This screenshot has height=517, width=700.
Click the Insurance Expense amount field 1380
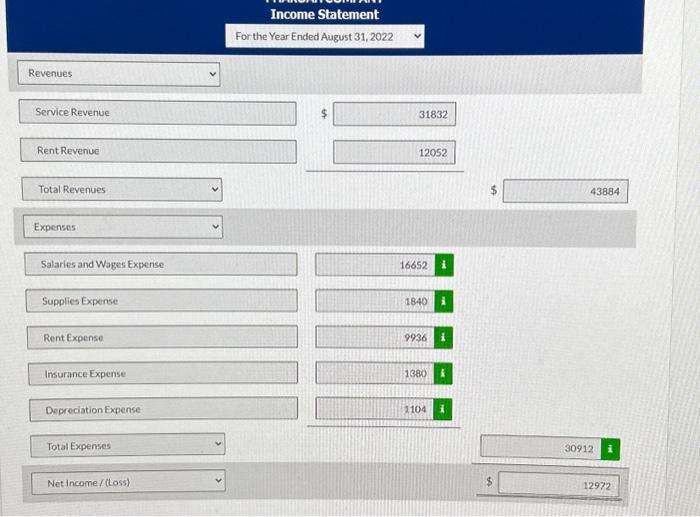375,373
